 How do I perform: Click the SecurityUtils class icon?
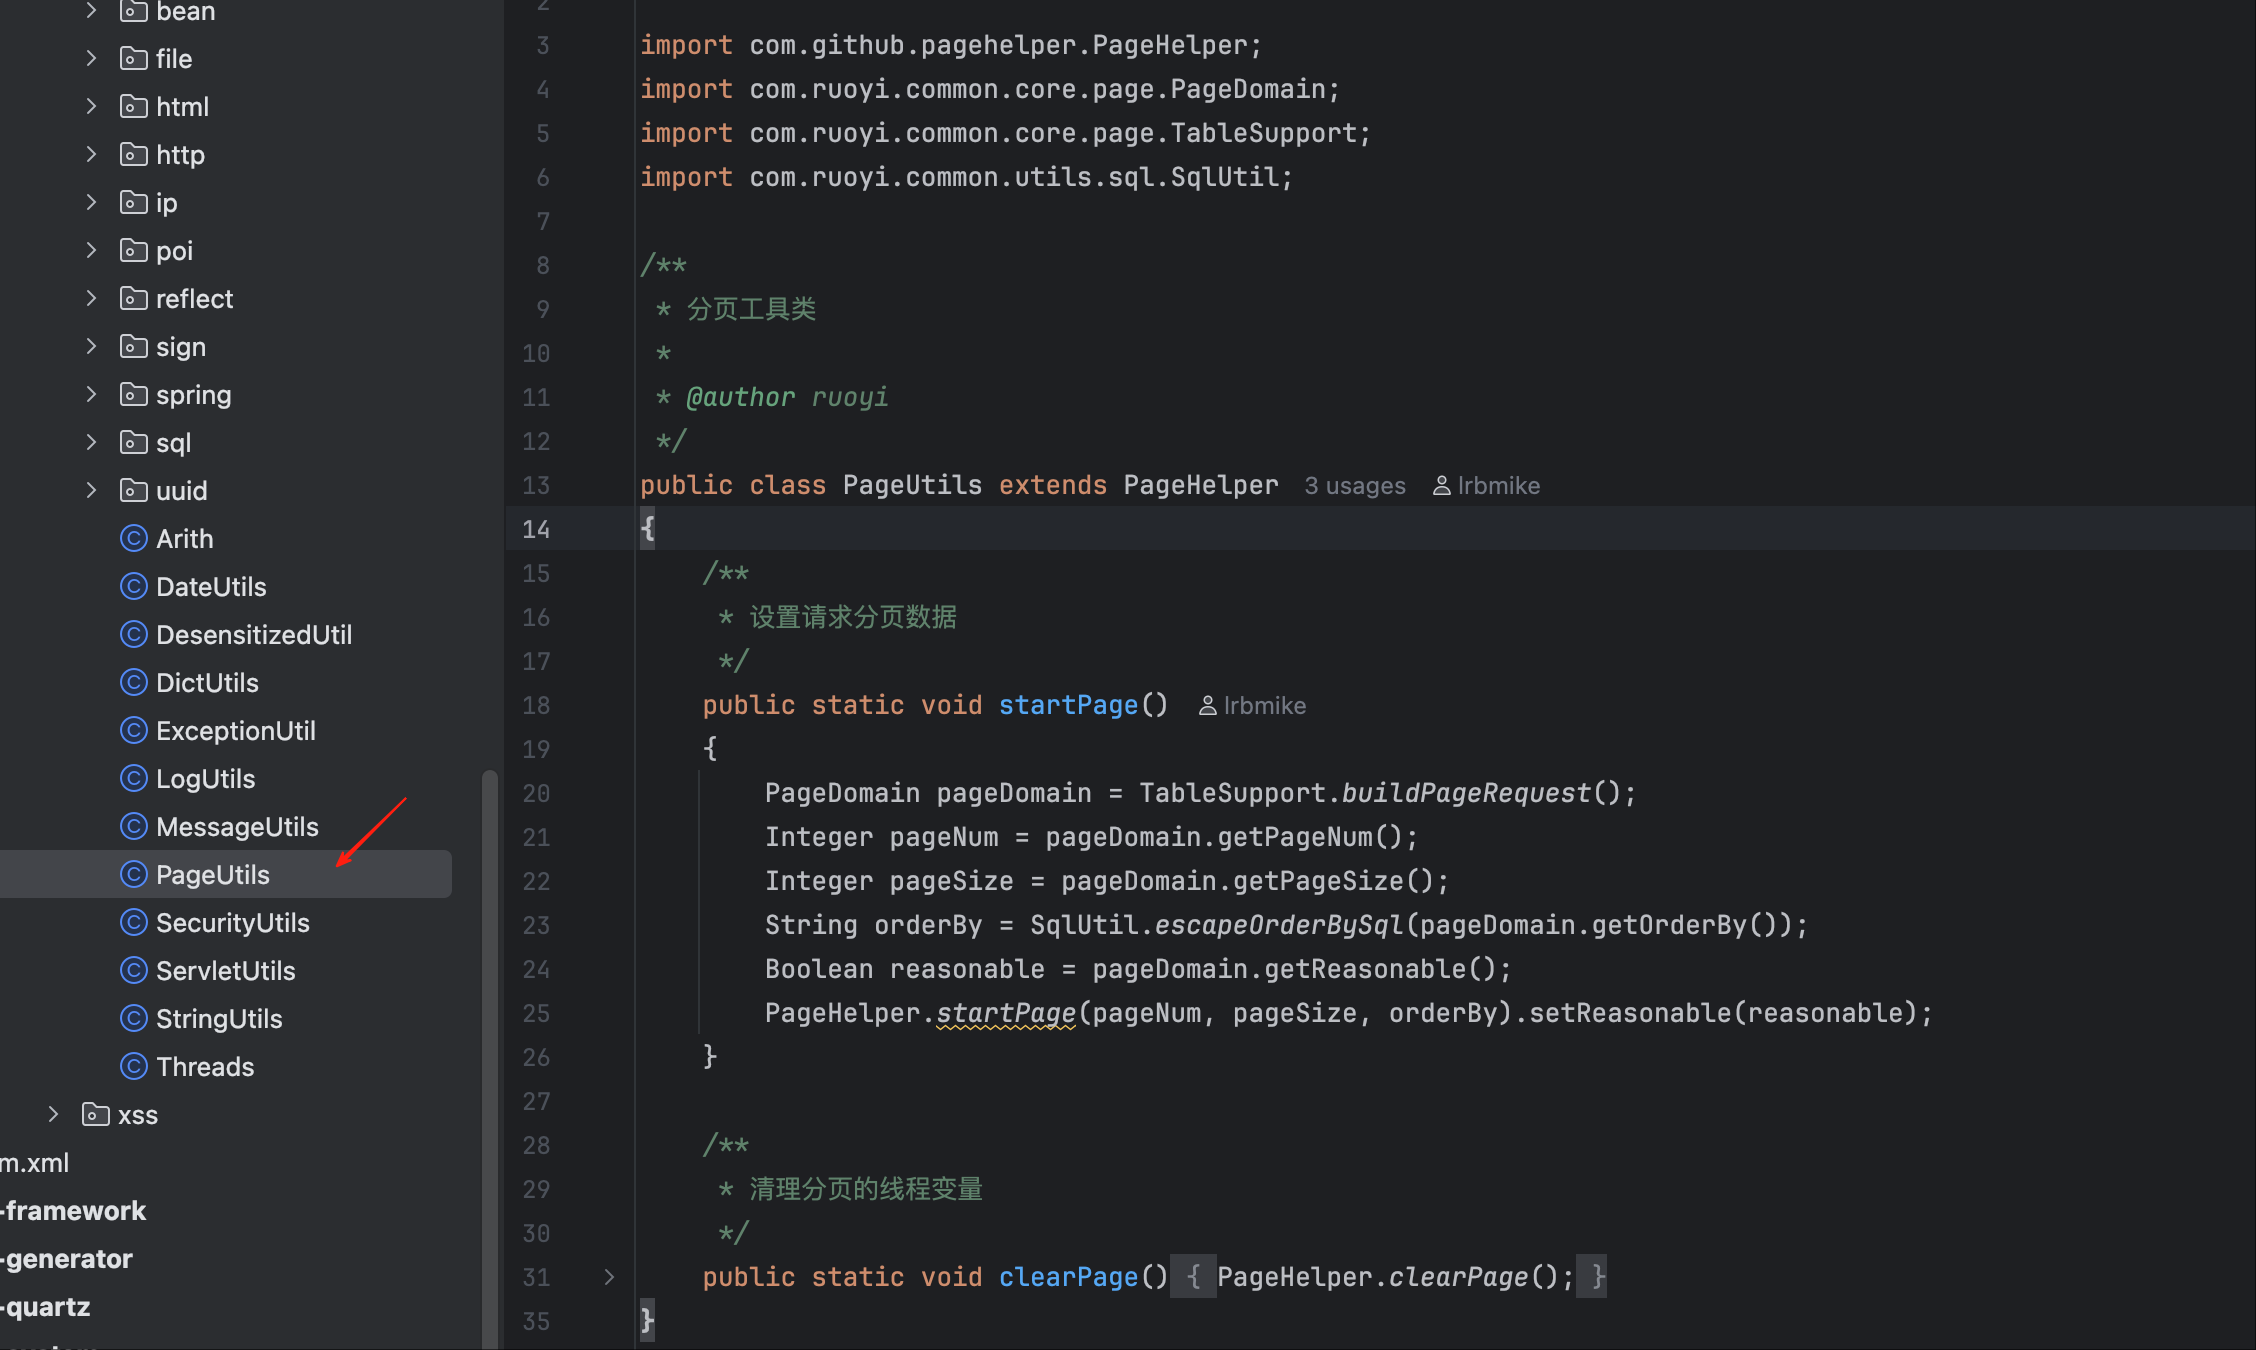pyautogui.click(x=133, y=923)
